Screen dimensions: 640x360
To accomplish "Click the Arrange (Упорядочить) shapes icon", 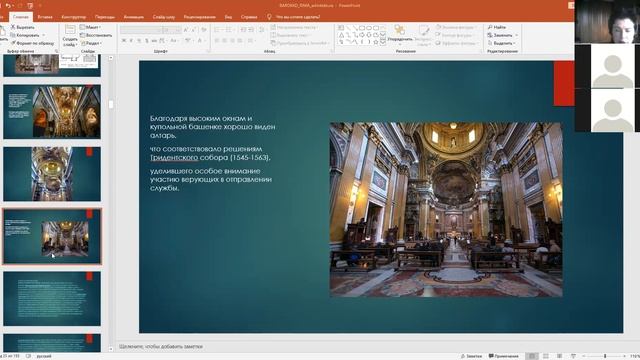I will (400, 30).
